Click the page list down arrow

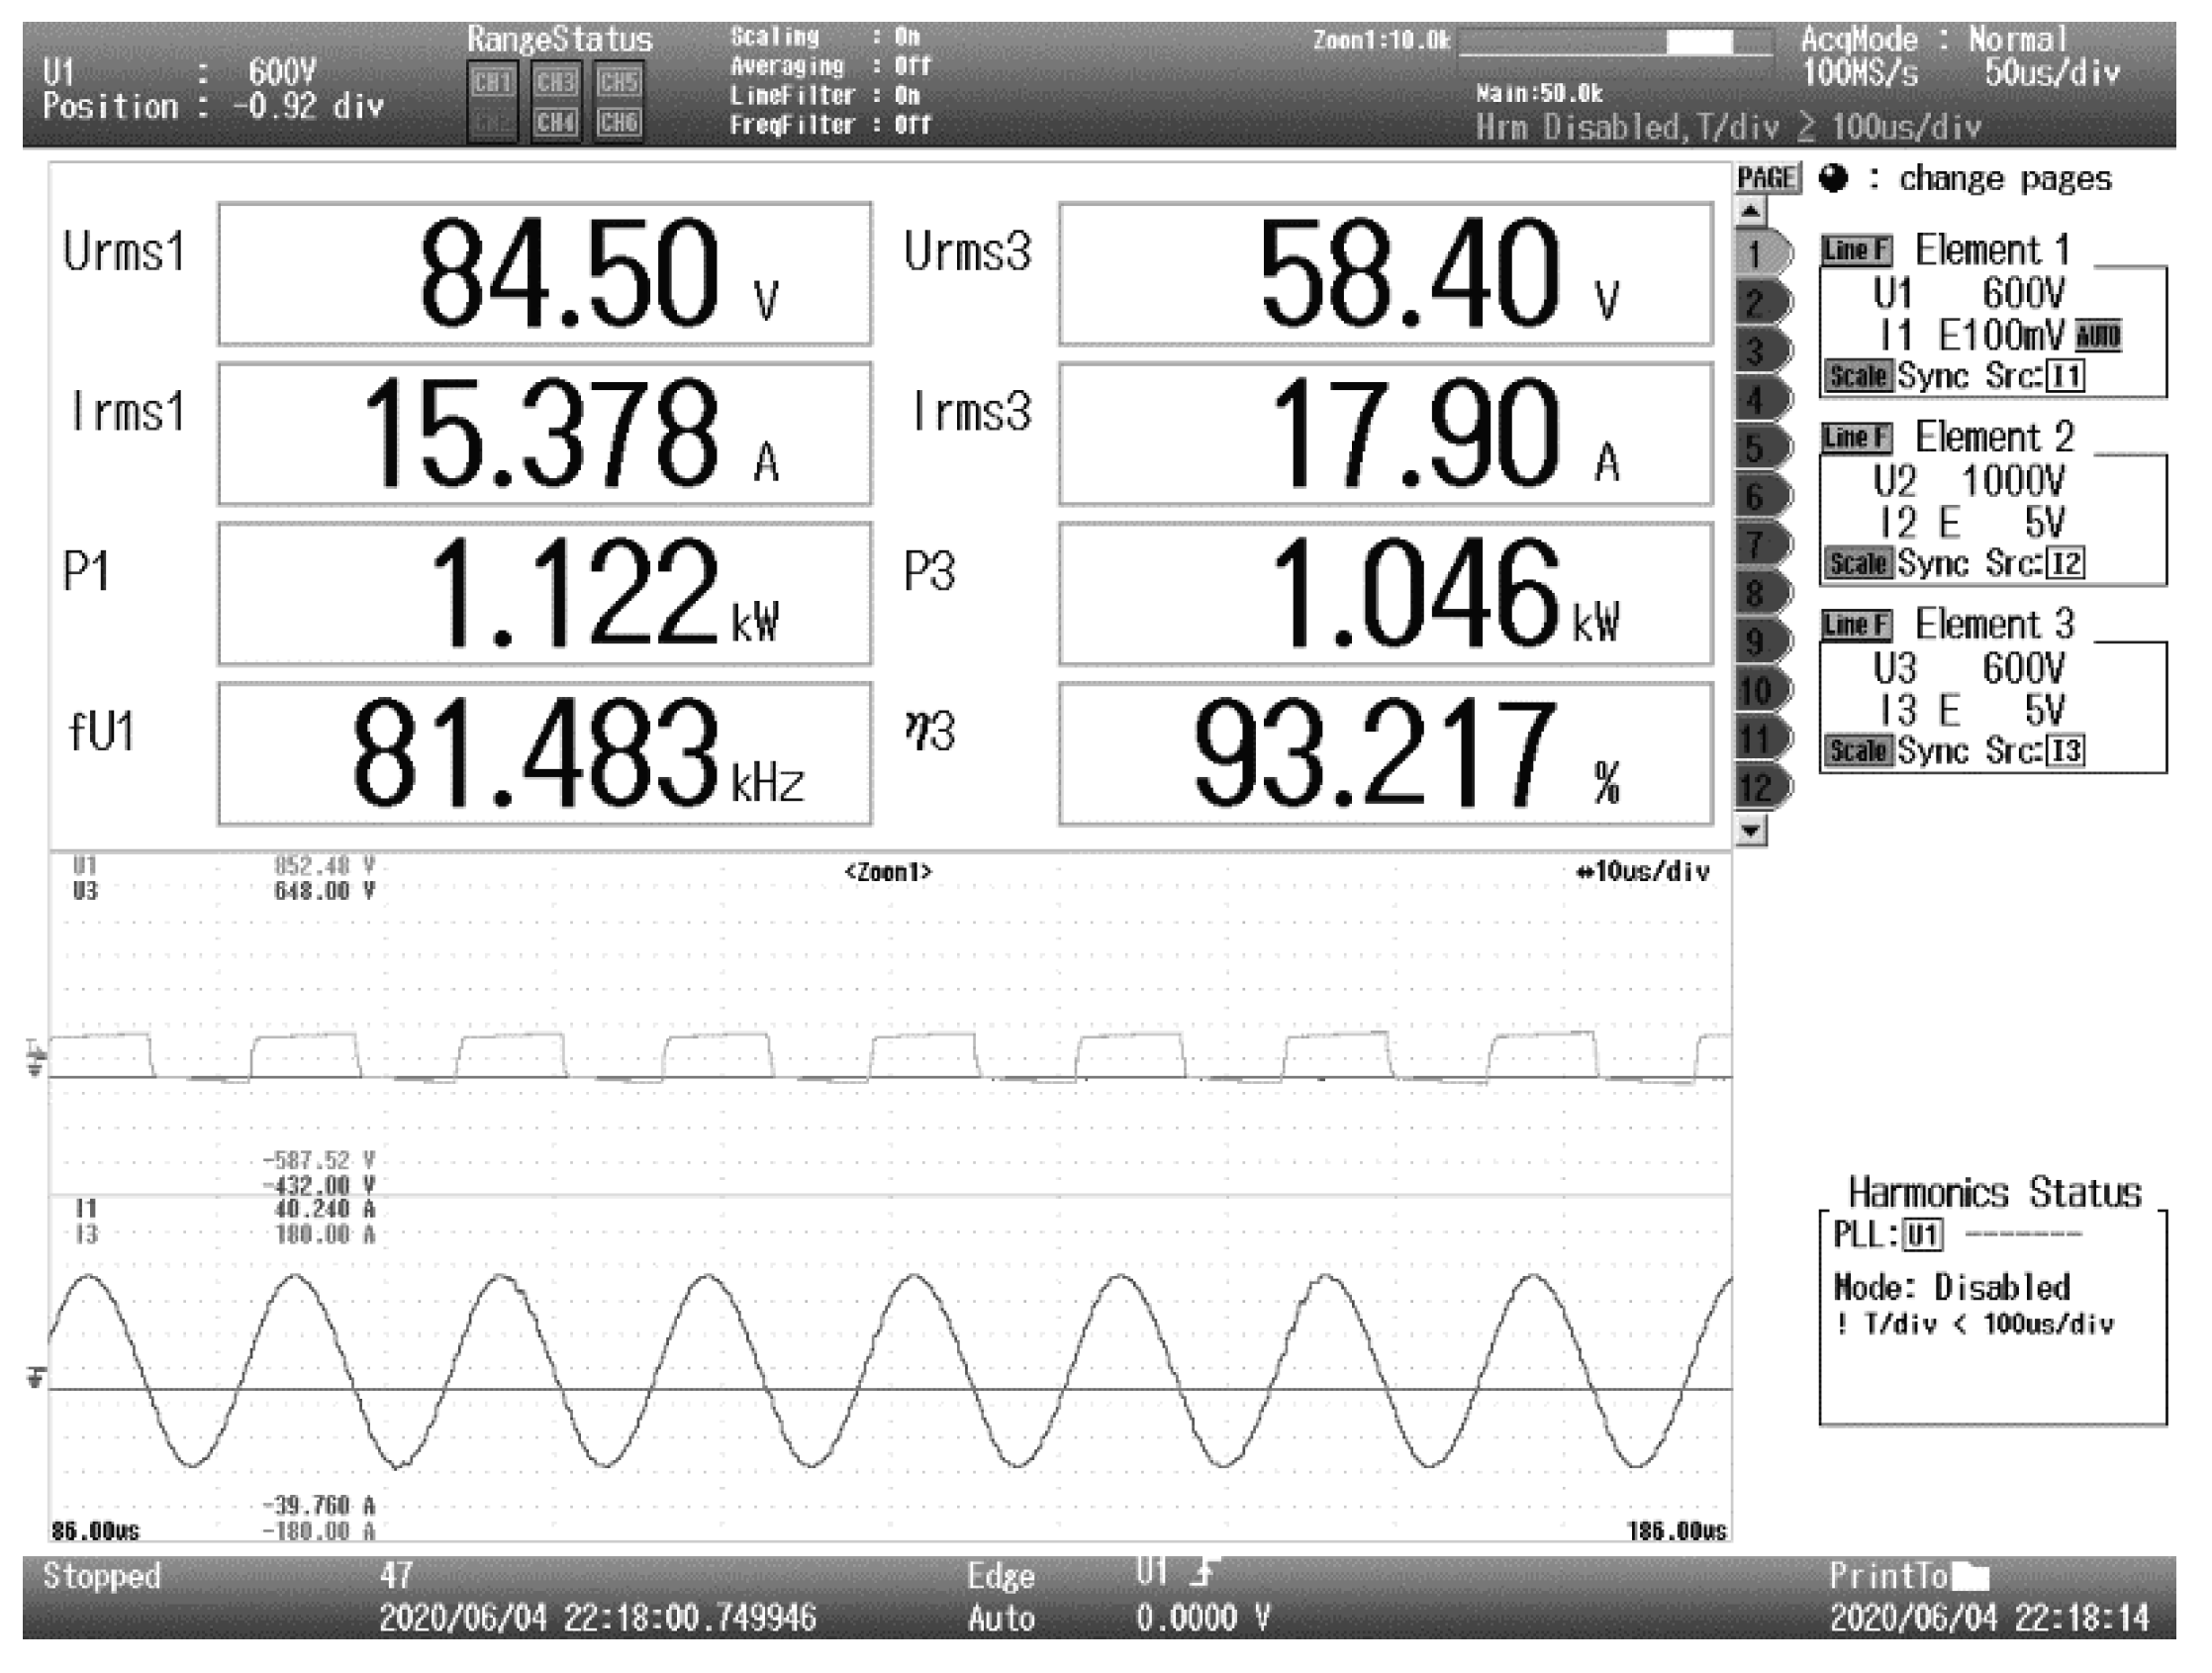tap(1751, 830)
